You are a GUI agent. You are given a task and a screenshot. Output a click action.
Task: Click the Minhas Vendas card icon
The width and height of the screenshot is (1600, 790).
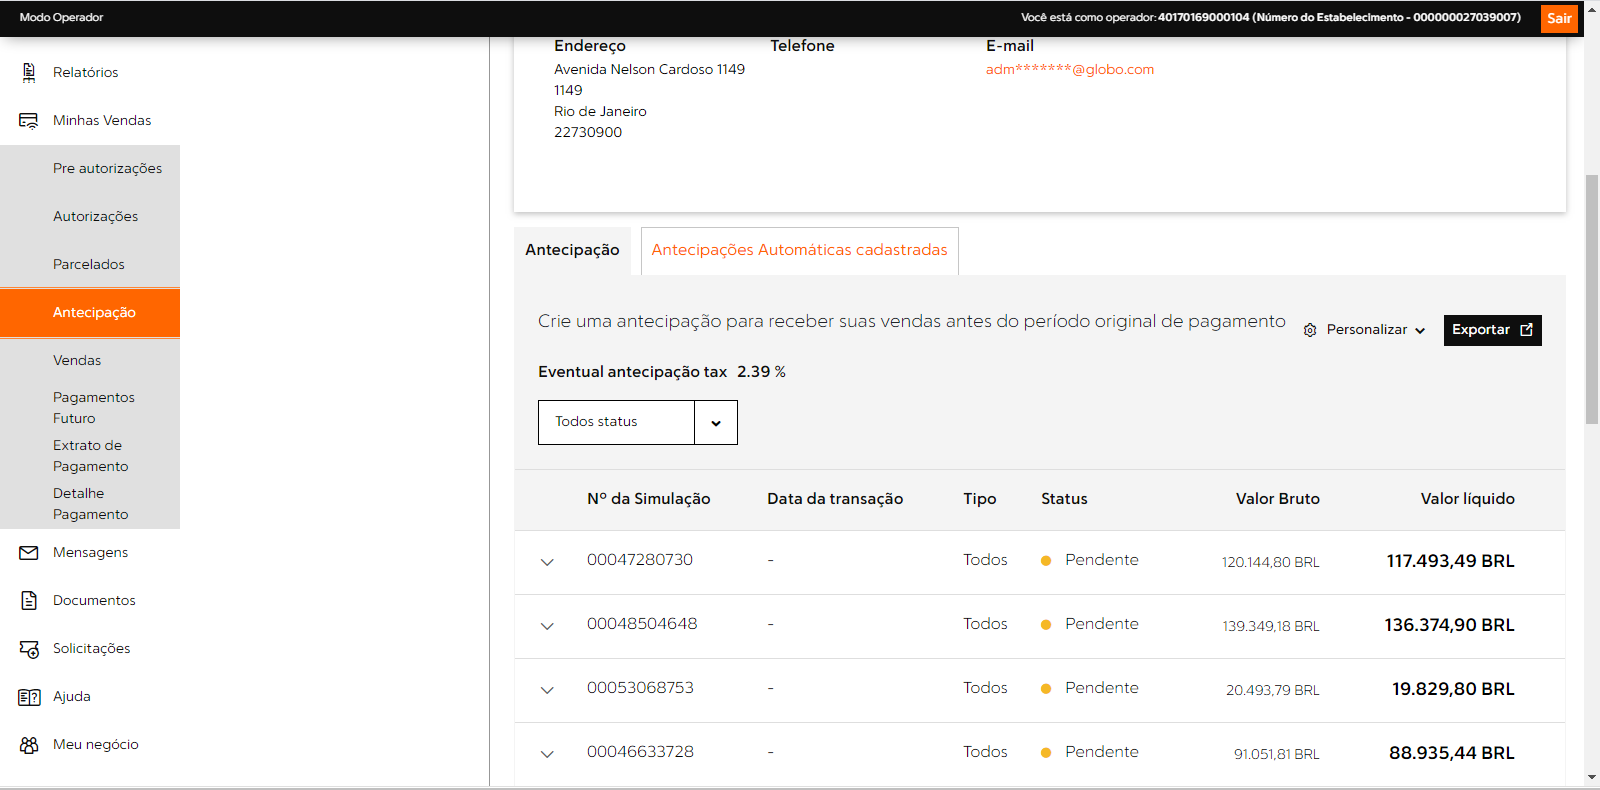click(x=29, y=120)
